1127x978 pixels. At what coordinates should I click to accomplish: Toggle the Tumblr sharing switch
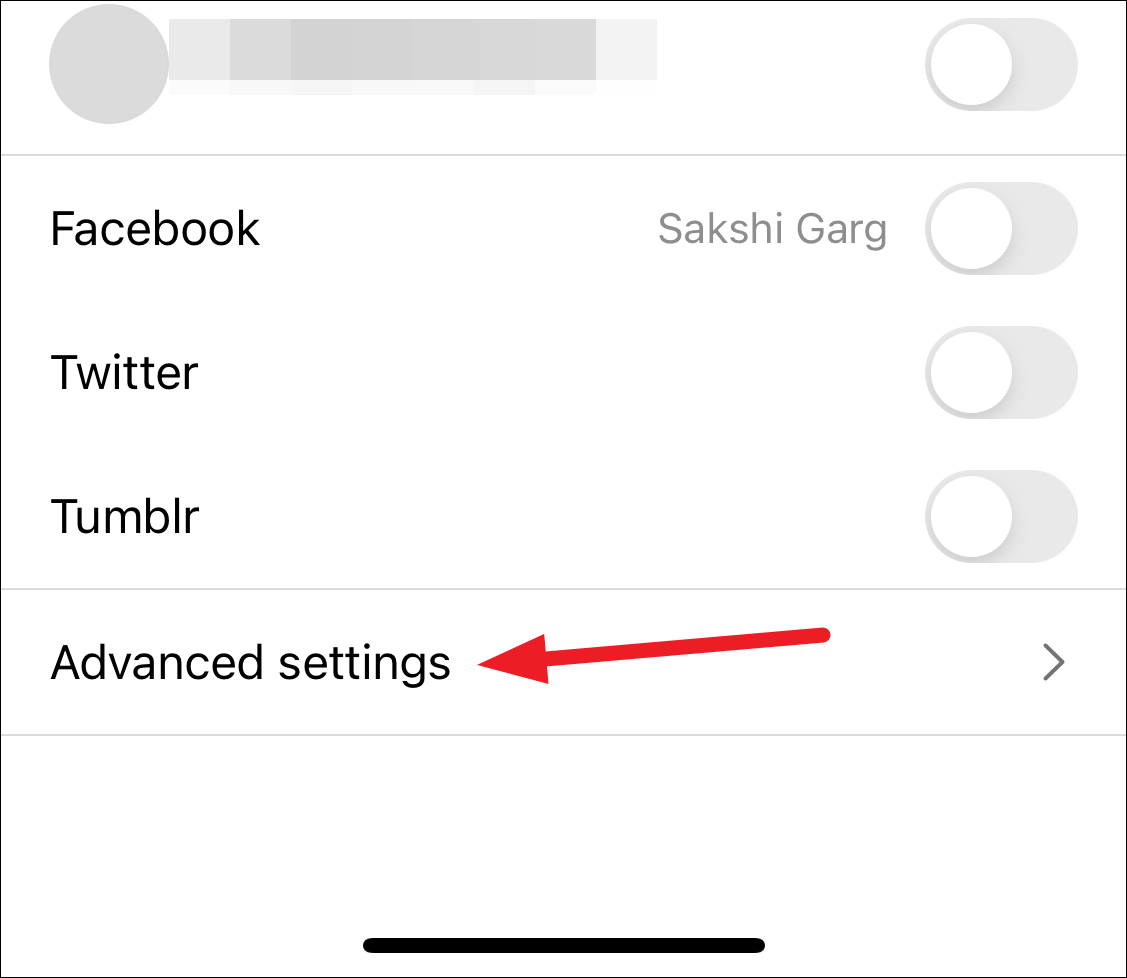point(1001,516)
